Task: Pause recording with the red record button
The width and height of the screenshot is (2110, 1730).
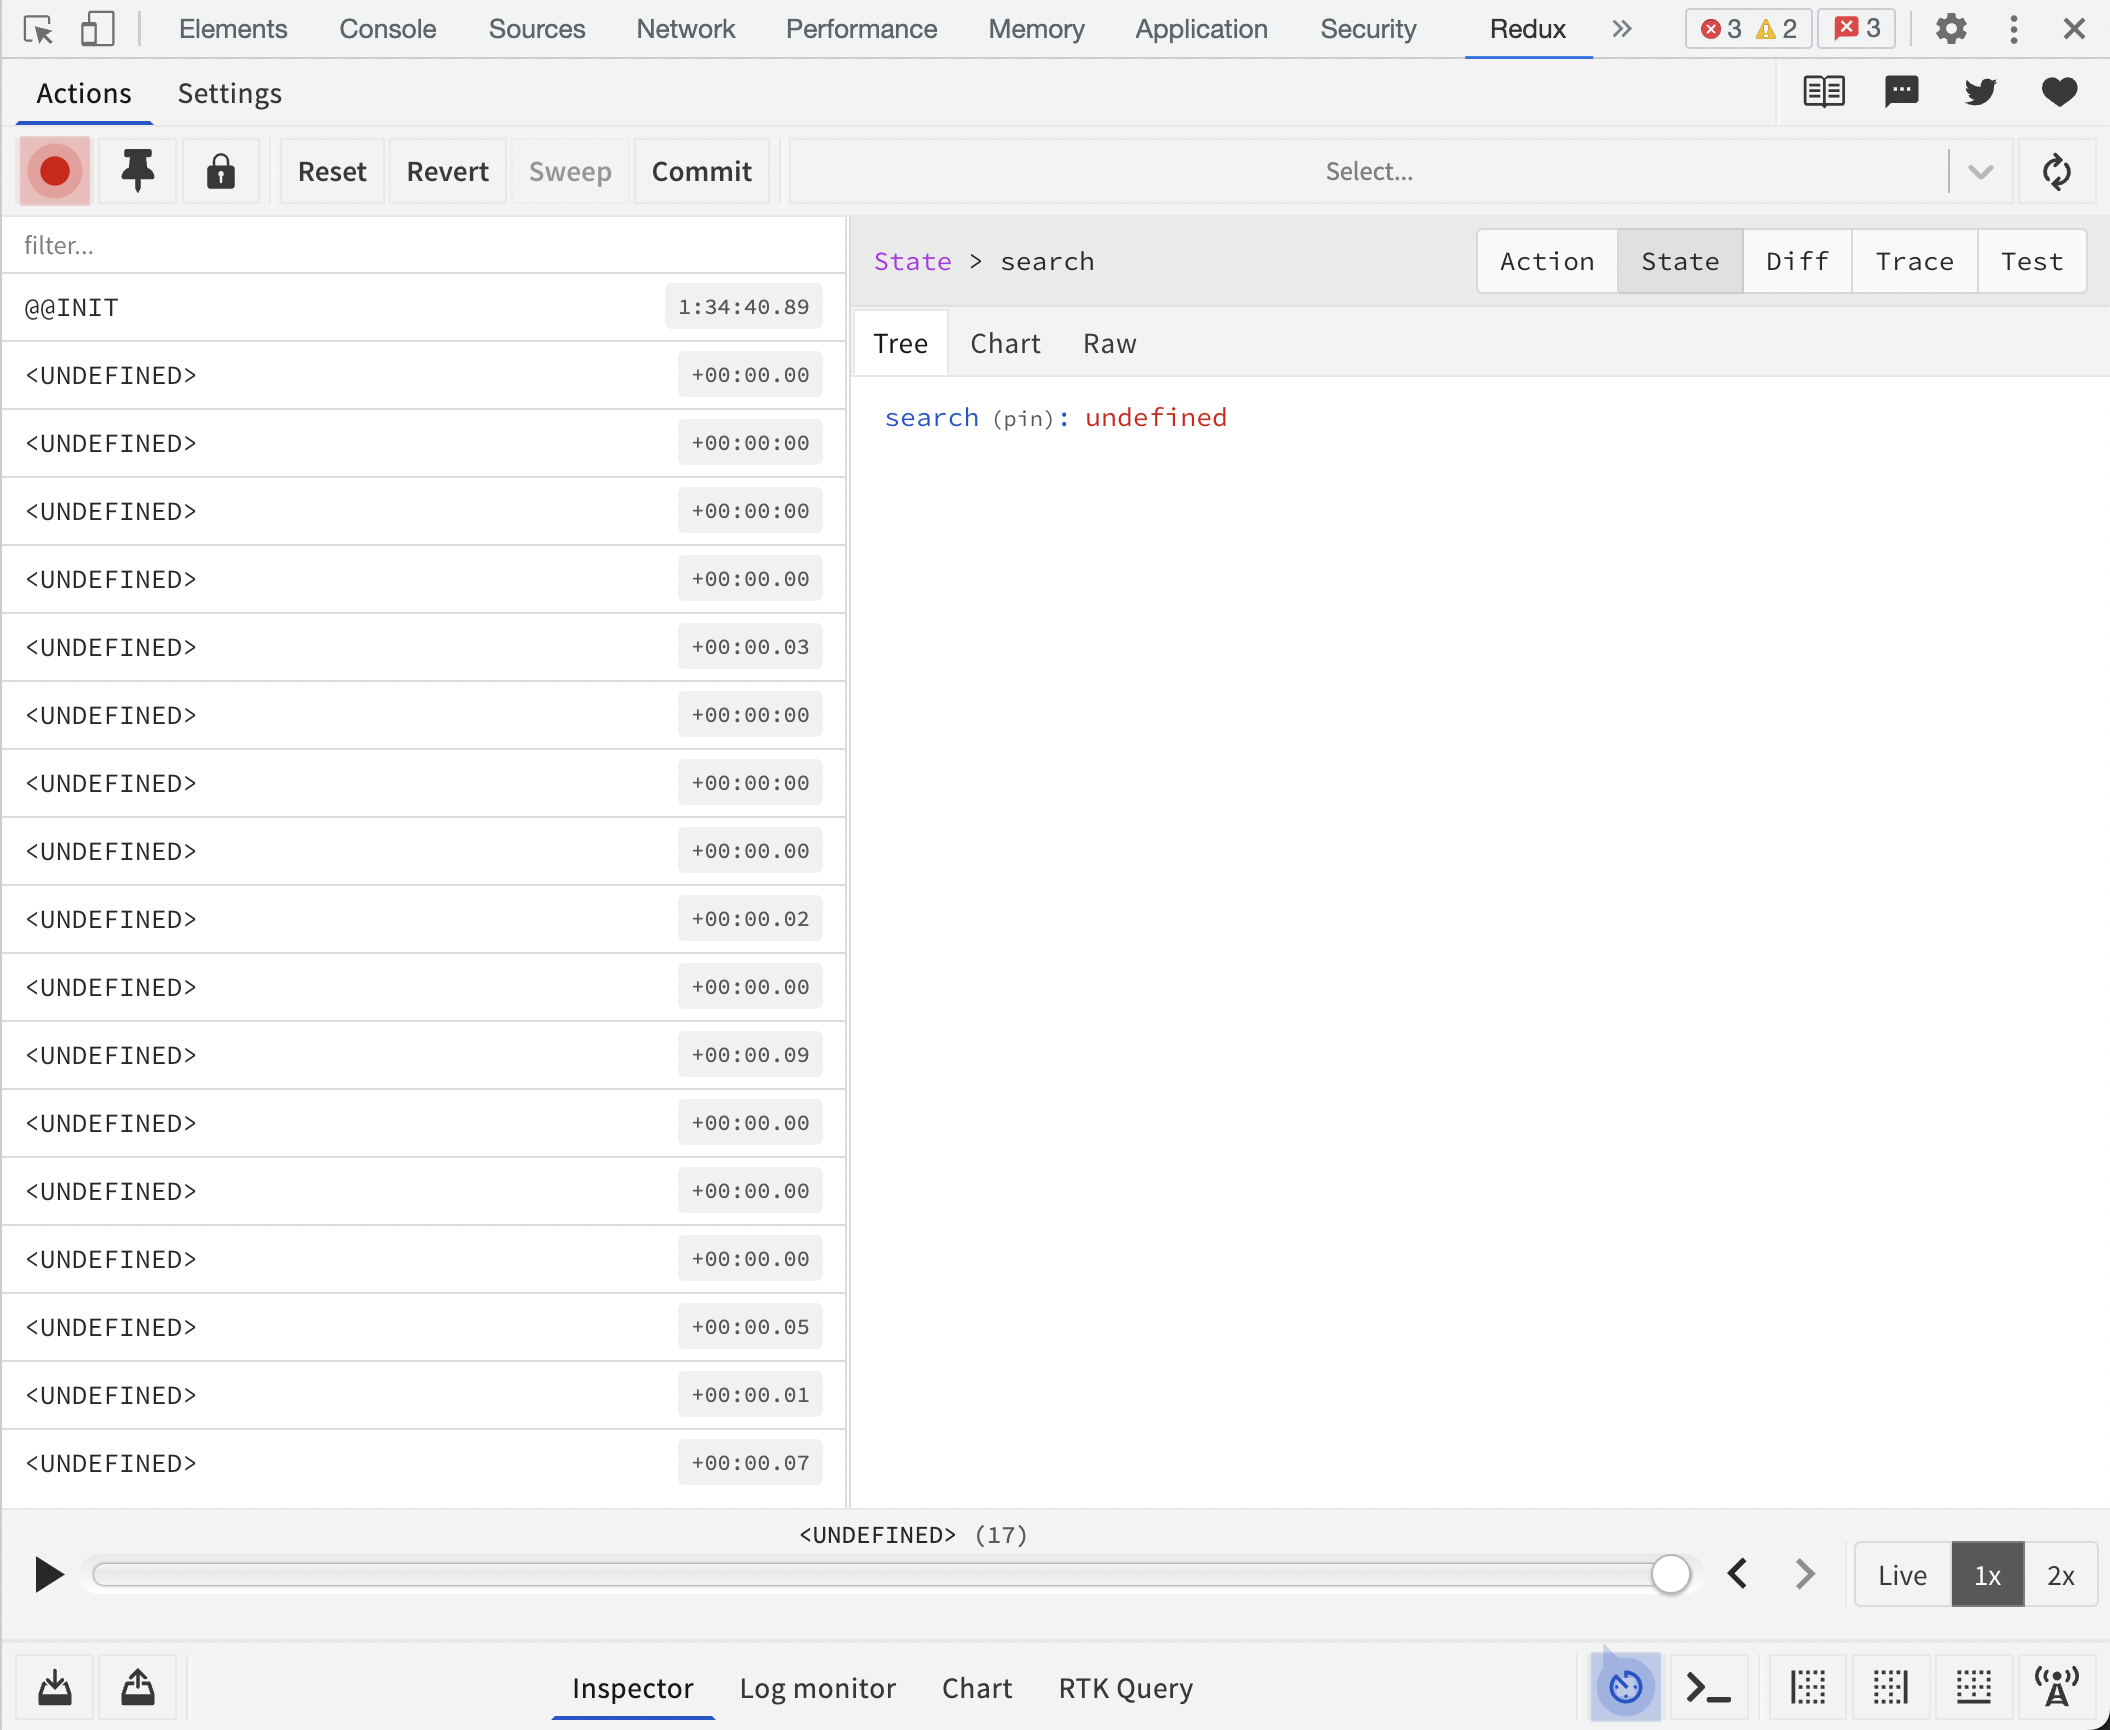Action: [55, 171]
